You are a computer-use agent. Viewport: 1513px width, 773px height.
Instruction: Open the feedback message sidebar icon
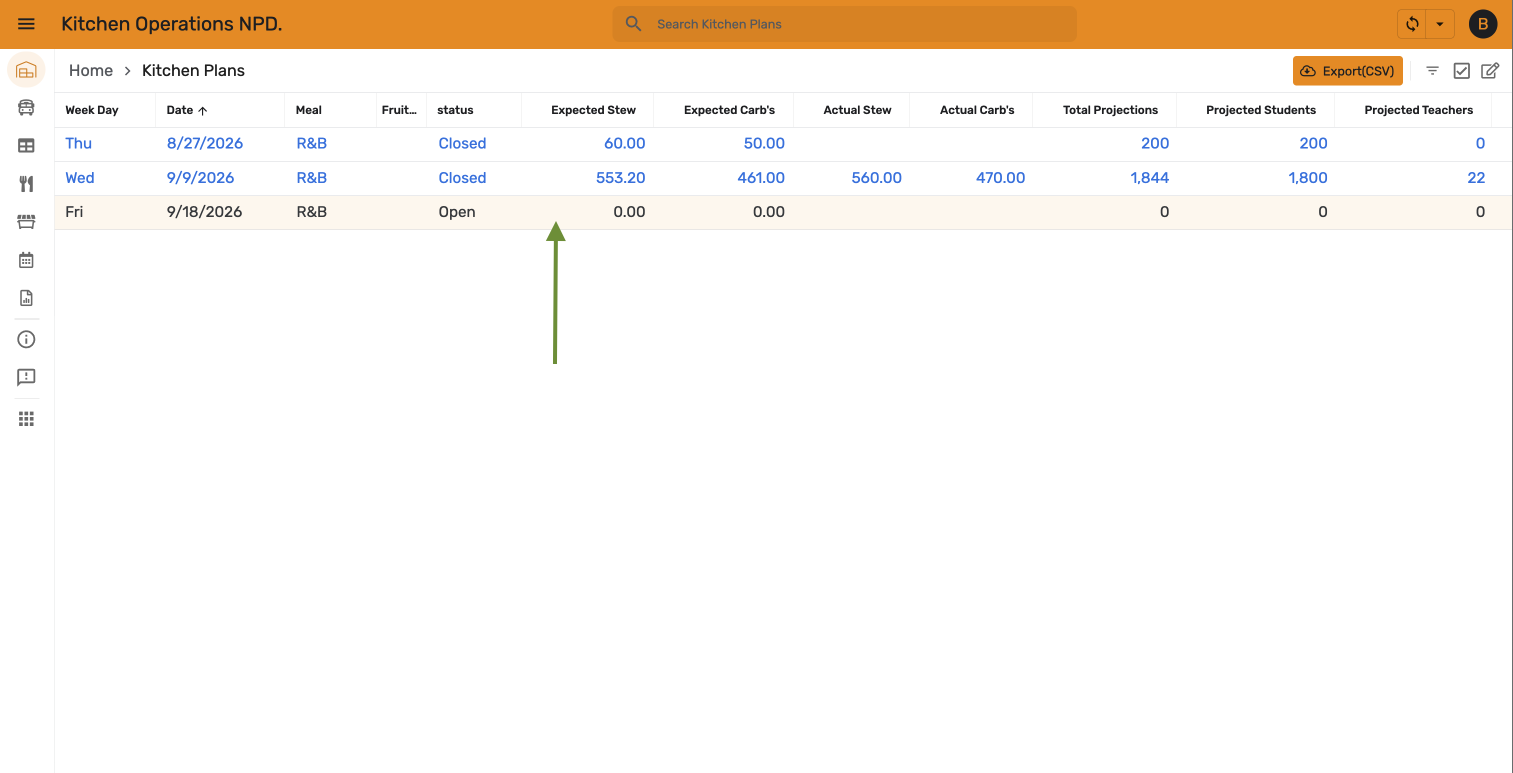(x=26, y=377)
